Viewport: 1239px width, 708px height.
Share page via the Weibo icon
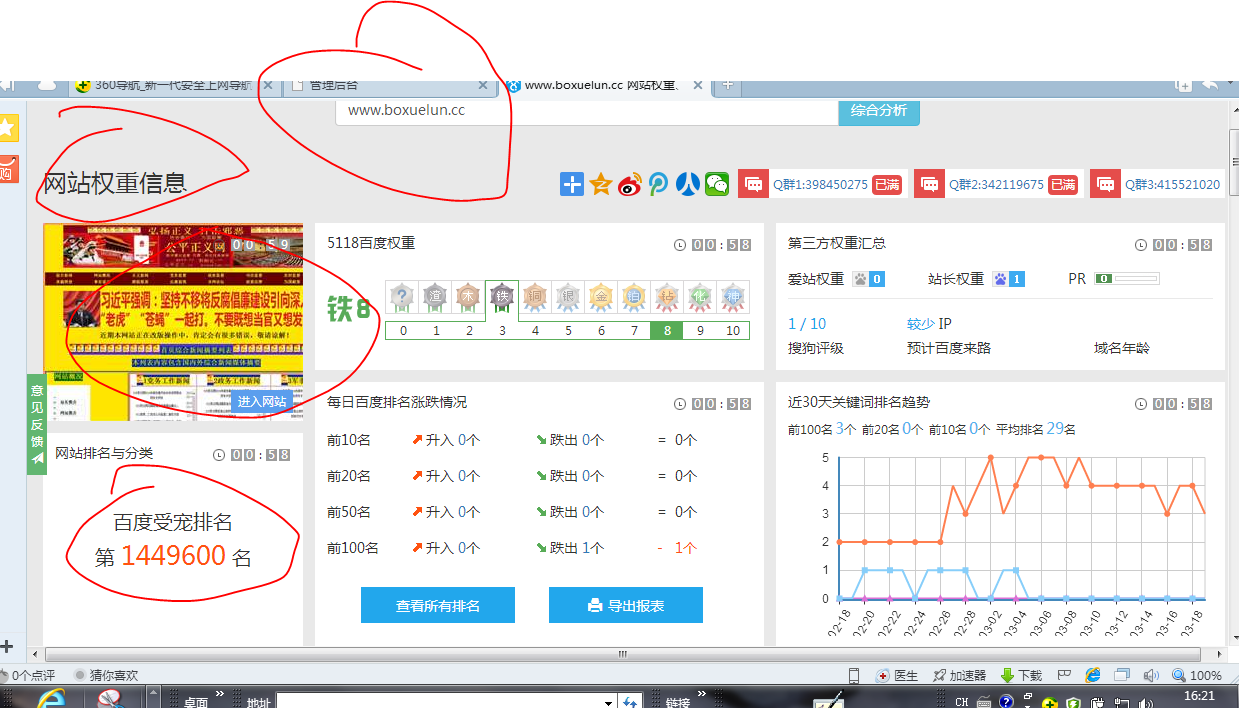(629, 184)
